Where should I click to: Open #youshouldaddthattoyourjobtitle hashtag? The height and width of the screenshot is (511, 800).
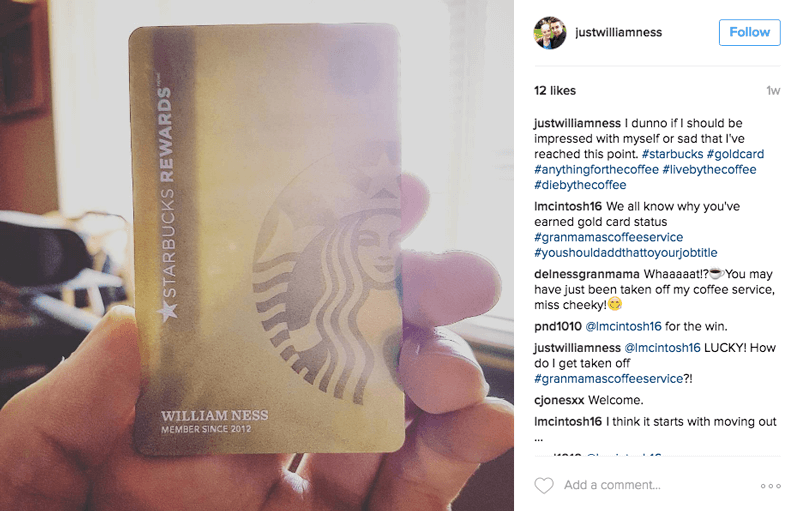click(626, 252)
